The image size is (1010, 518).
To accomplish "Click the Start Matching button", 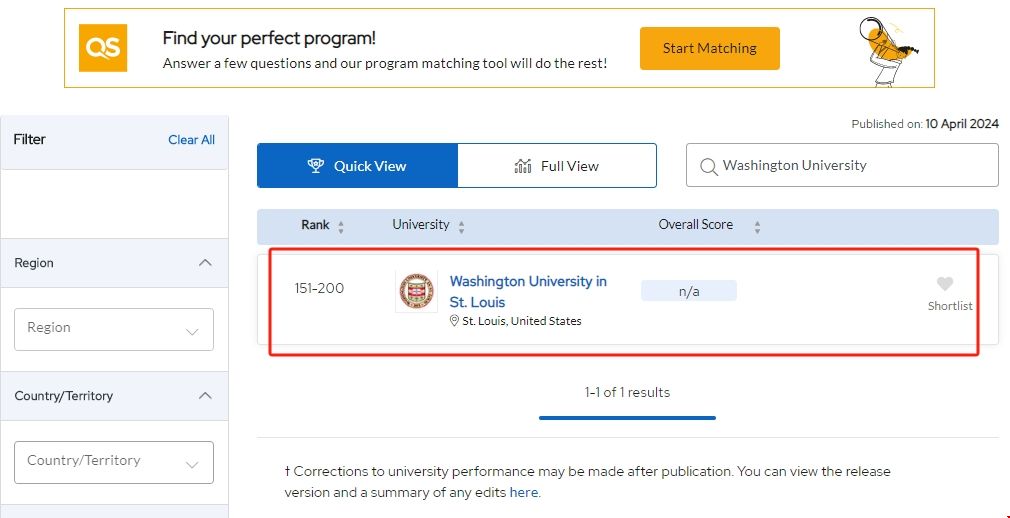I will [709, 48].
